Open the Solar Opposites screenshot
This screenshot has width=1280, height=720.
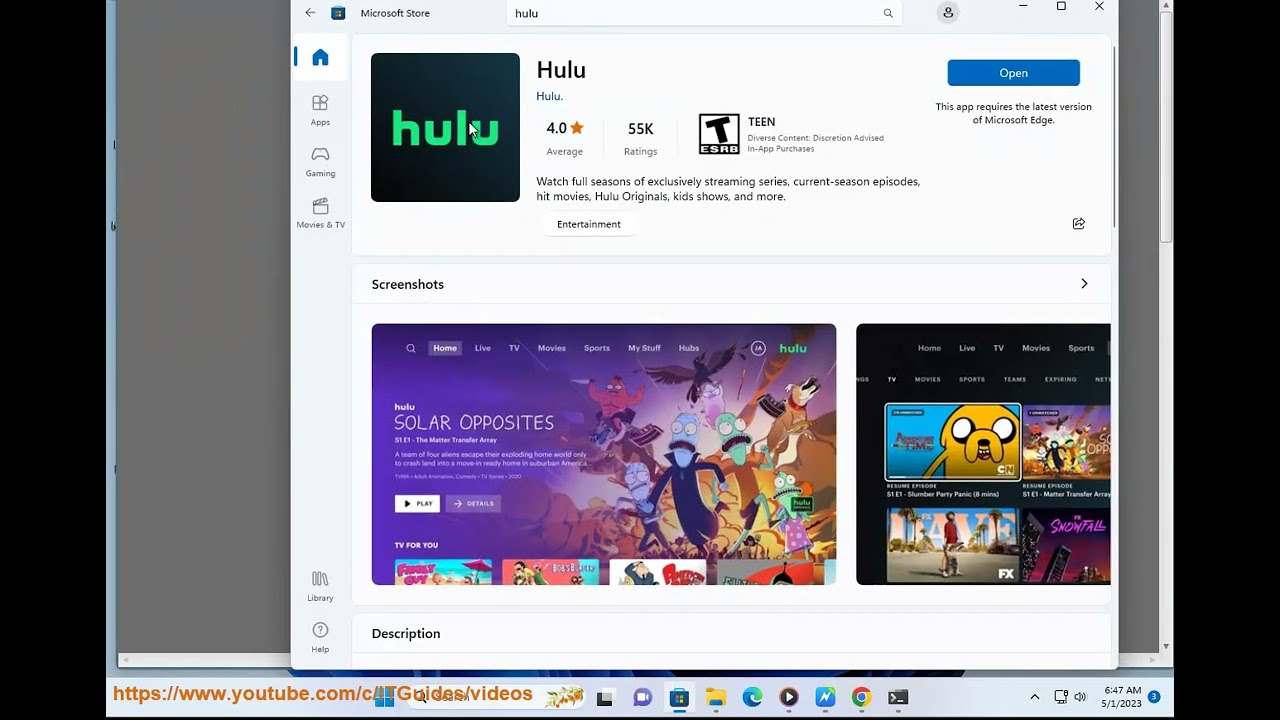click(x=604, y=454)
